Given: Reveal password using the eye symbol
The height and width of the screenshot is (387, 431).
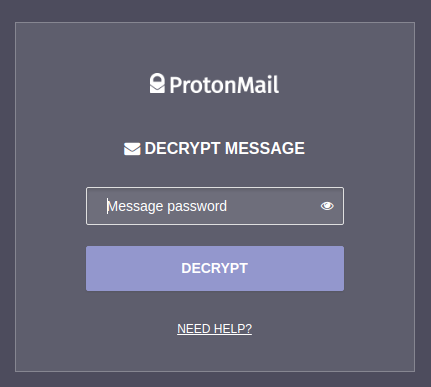Looking at the screenshot, I should (327, 206).
